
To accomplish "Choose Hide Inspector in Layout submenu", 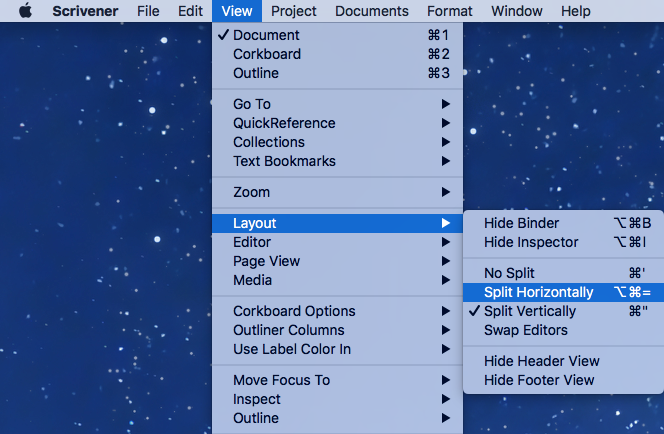I will 564,242.
